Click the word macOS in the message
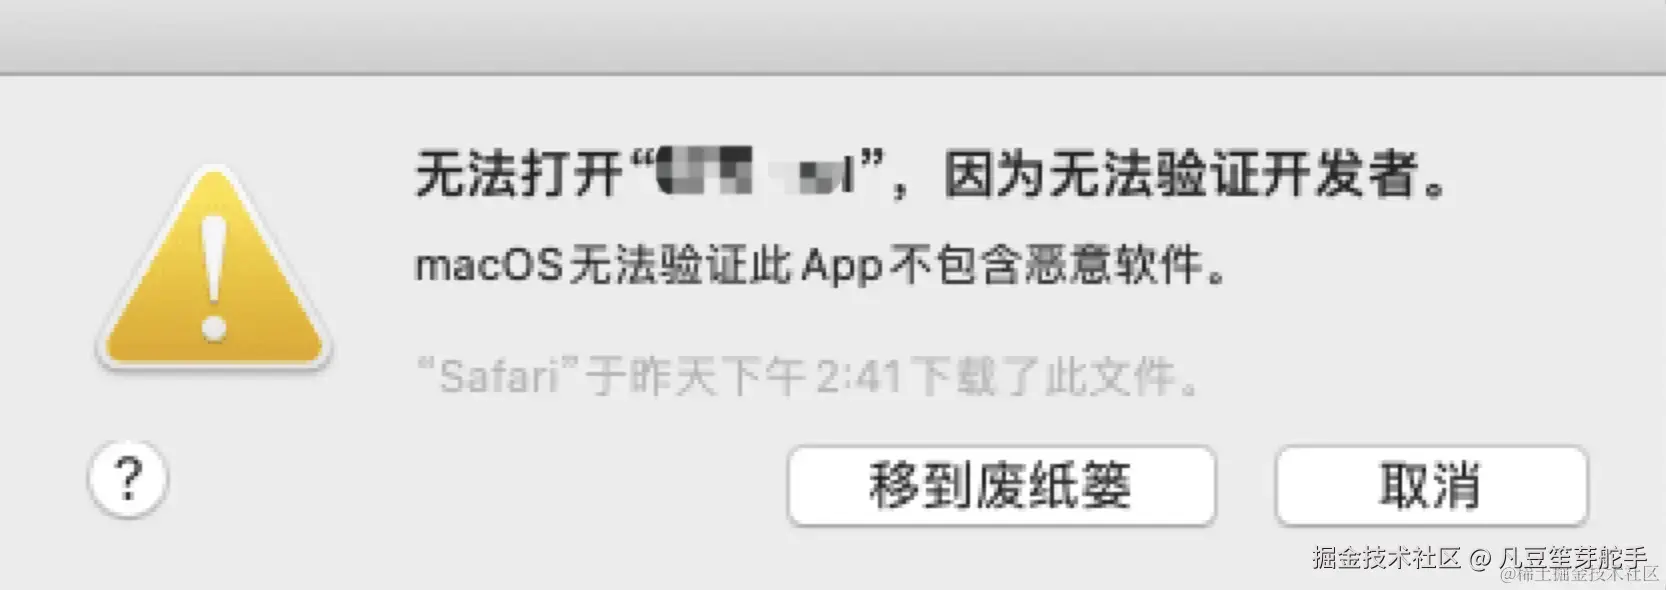Image resolution: width=1666 pixels, height=590 pixels. click(x=488, y=267)
